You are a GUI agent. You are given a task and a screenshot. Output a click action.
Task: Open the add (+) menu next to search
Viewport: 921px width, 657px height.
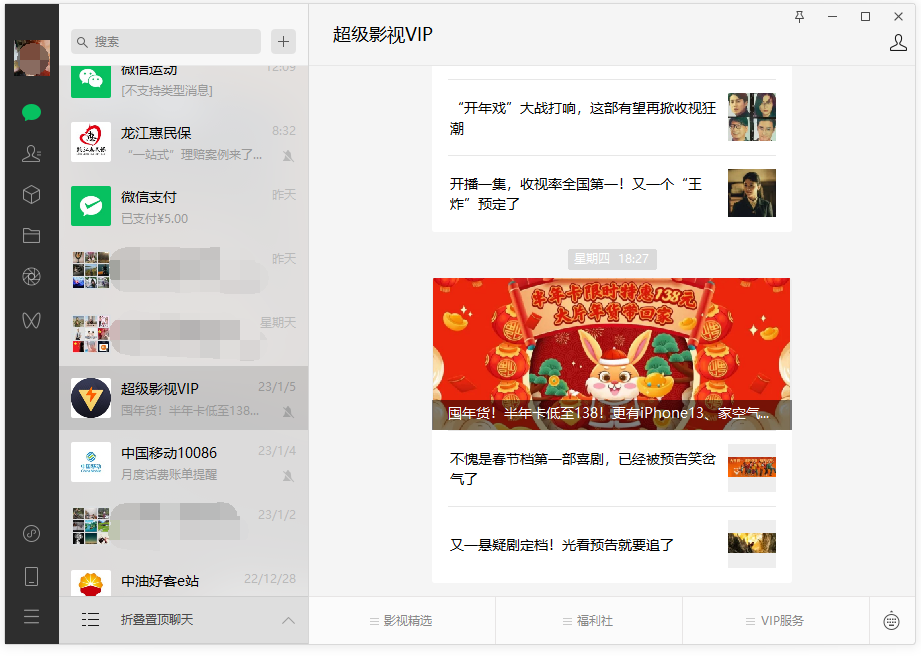(x=283, y=41)
